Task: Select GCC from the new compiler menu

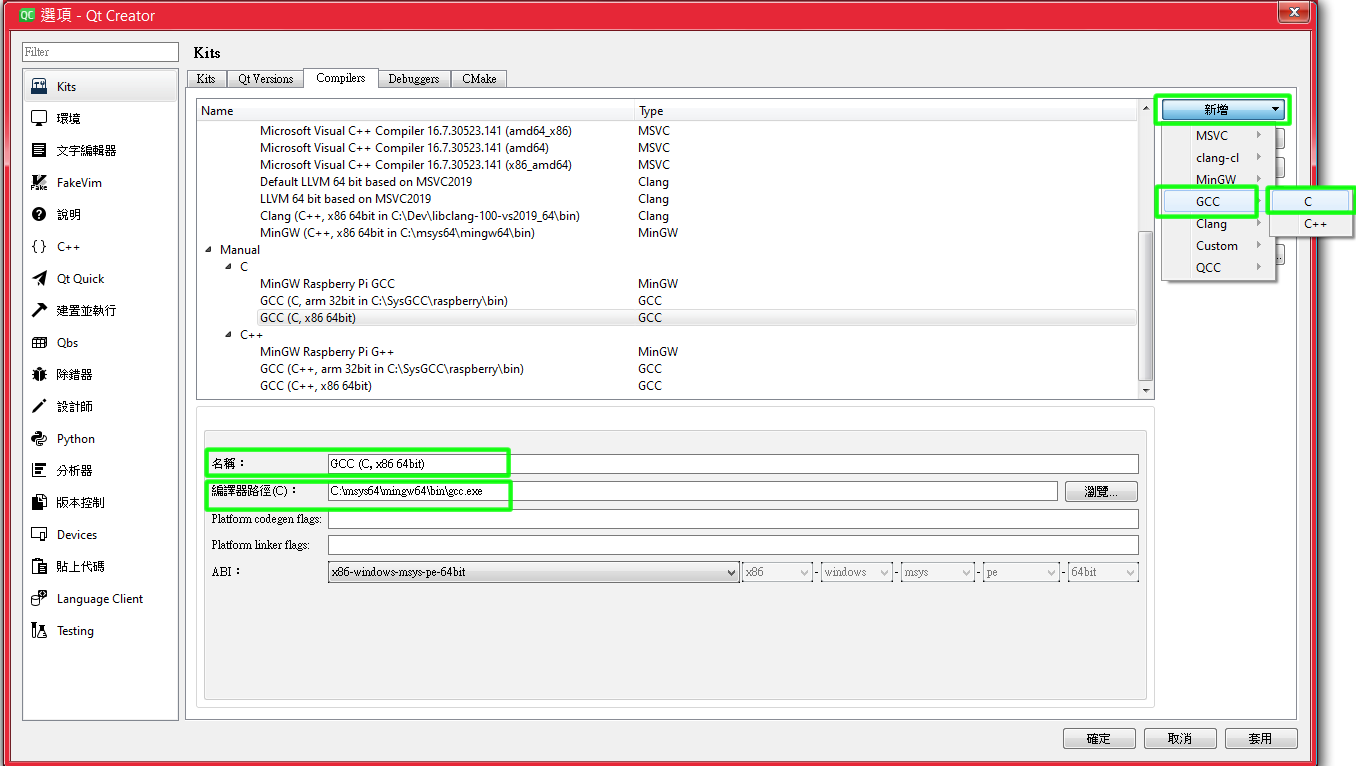Action: [x=1210, y=201]
